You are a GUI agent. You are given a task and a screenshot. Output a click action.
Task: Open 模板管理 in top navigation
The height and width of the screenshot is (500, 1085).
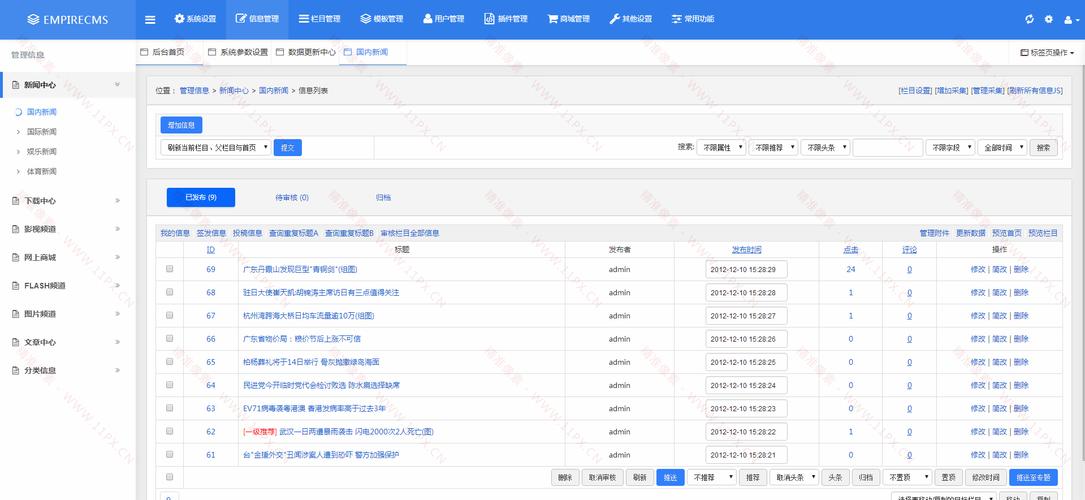pyautogui.click(x=381, y=19)
